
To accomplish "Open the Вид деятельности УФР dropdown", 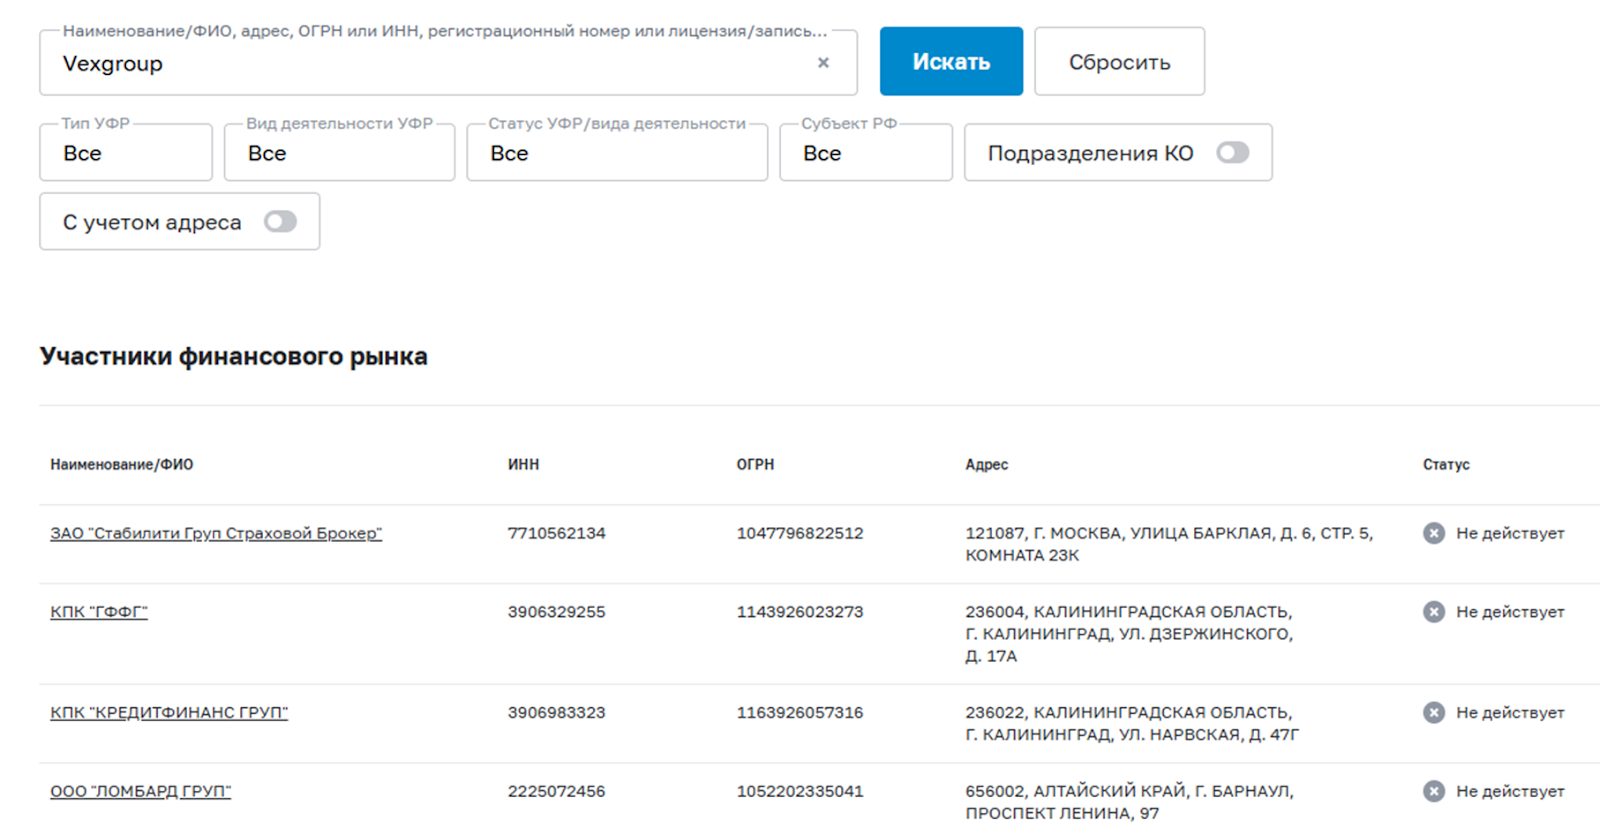I will coord(339,153).
